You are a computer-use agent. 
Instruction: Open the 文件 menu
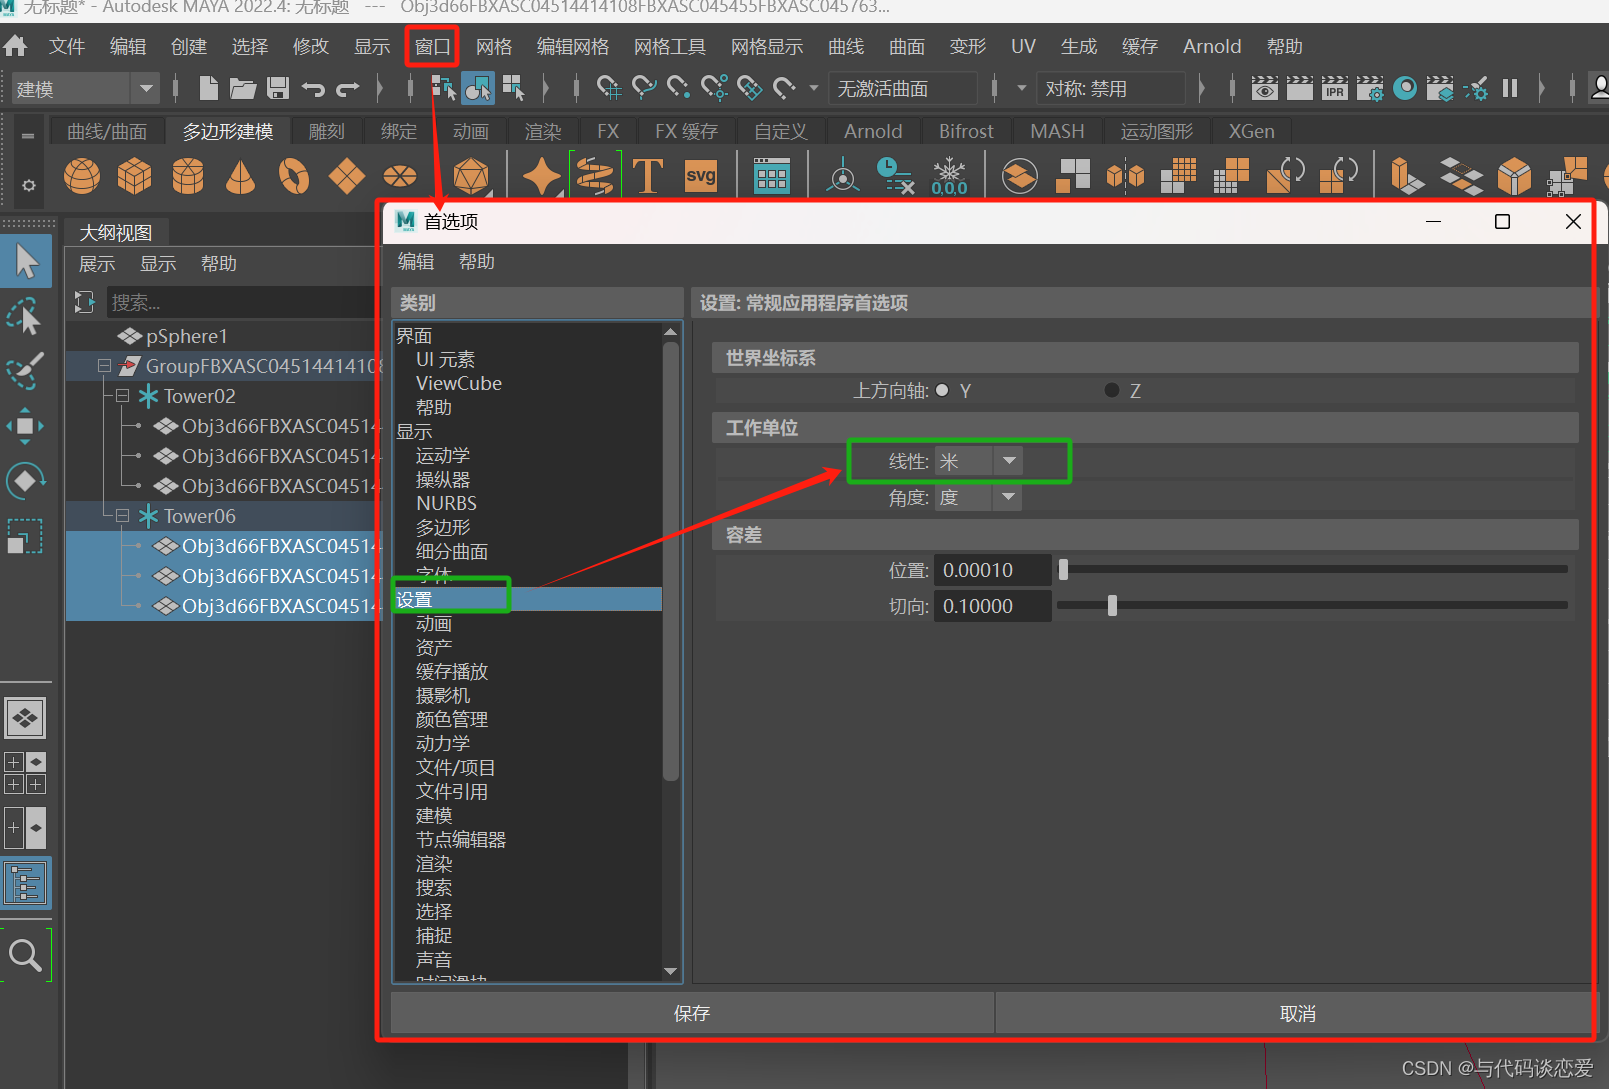(x=67, y=46)
